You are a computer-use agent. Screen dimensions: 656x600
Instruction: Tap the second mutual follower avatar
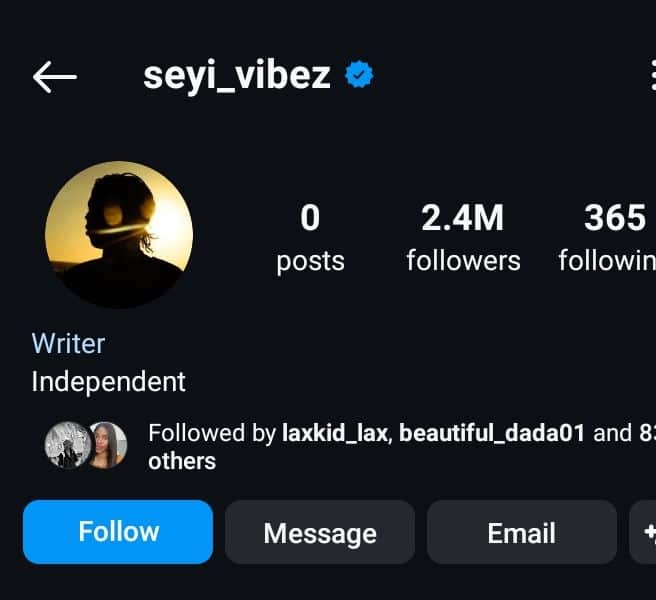click(x=106, y=445)
